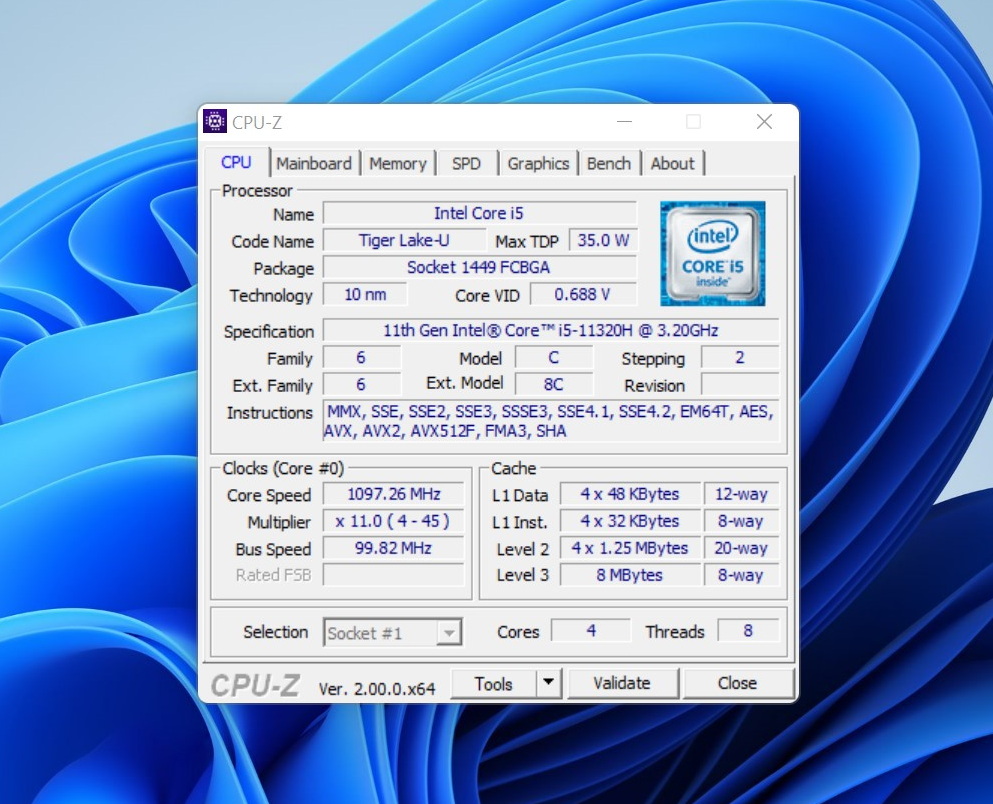Show the About tab
This screenshot has width=993, height=804.
pyautogui.click(x=673, y=163)
